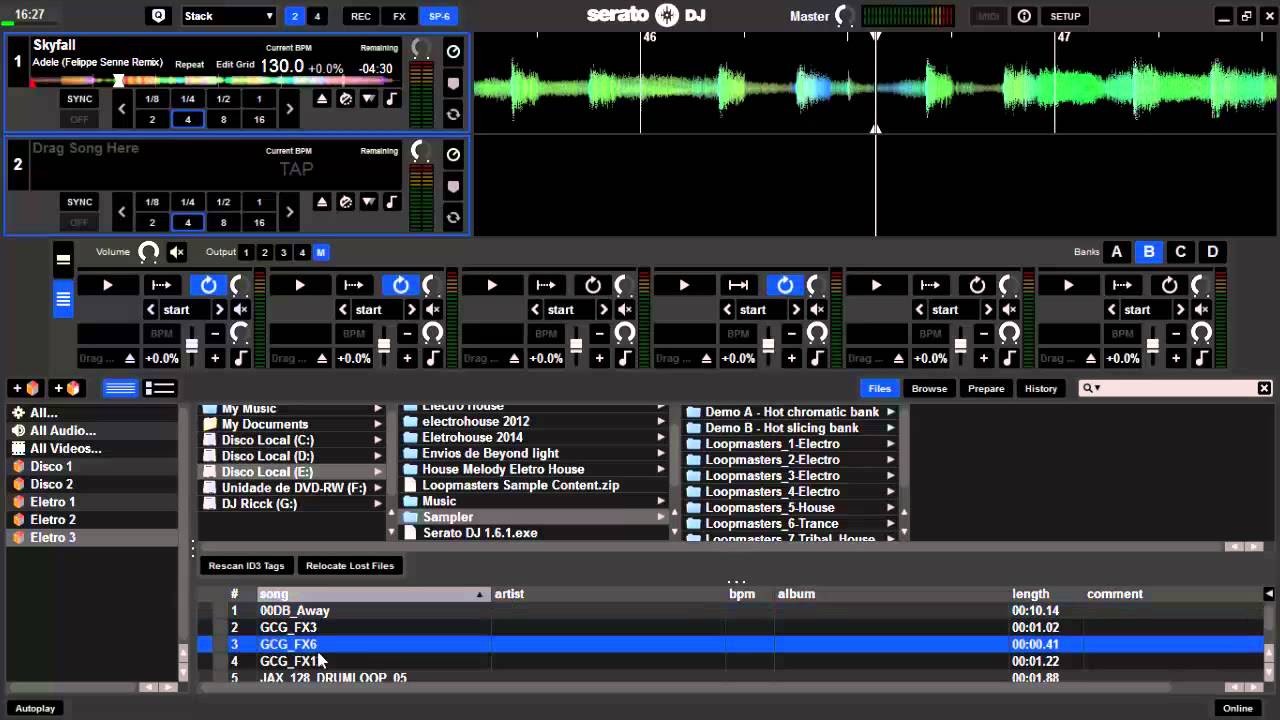The image size is (1280, 720).
Task: Click deck 1 tempo clock icon
Action: coord(453,52)
